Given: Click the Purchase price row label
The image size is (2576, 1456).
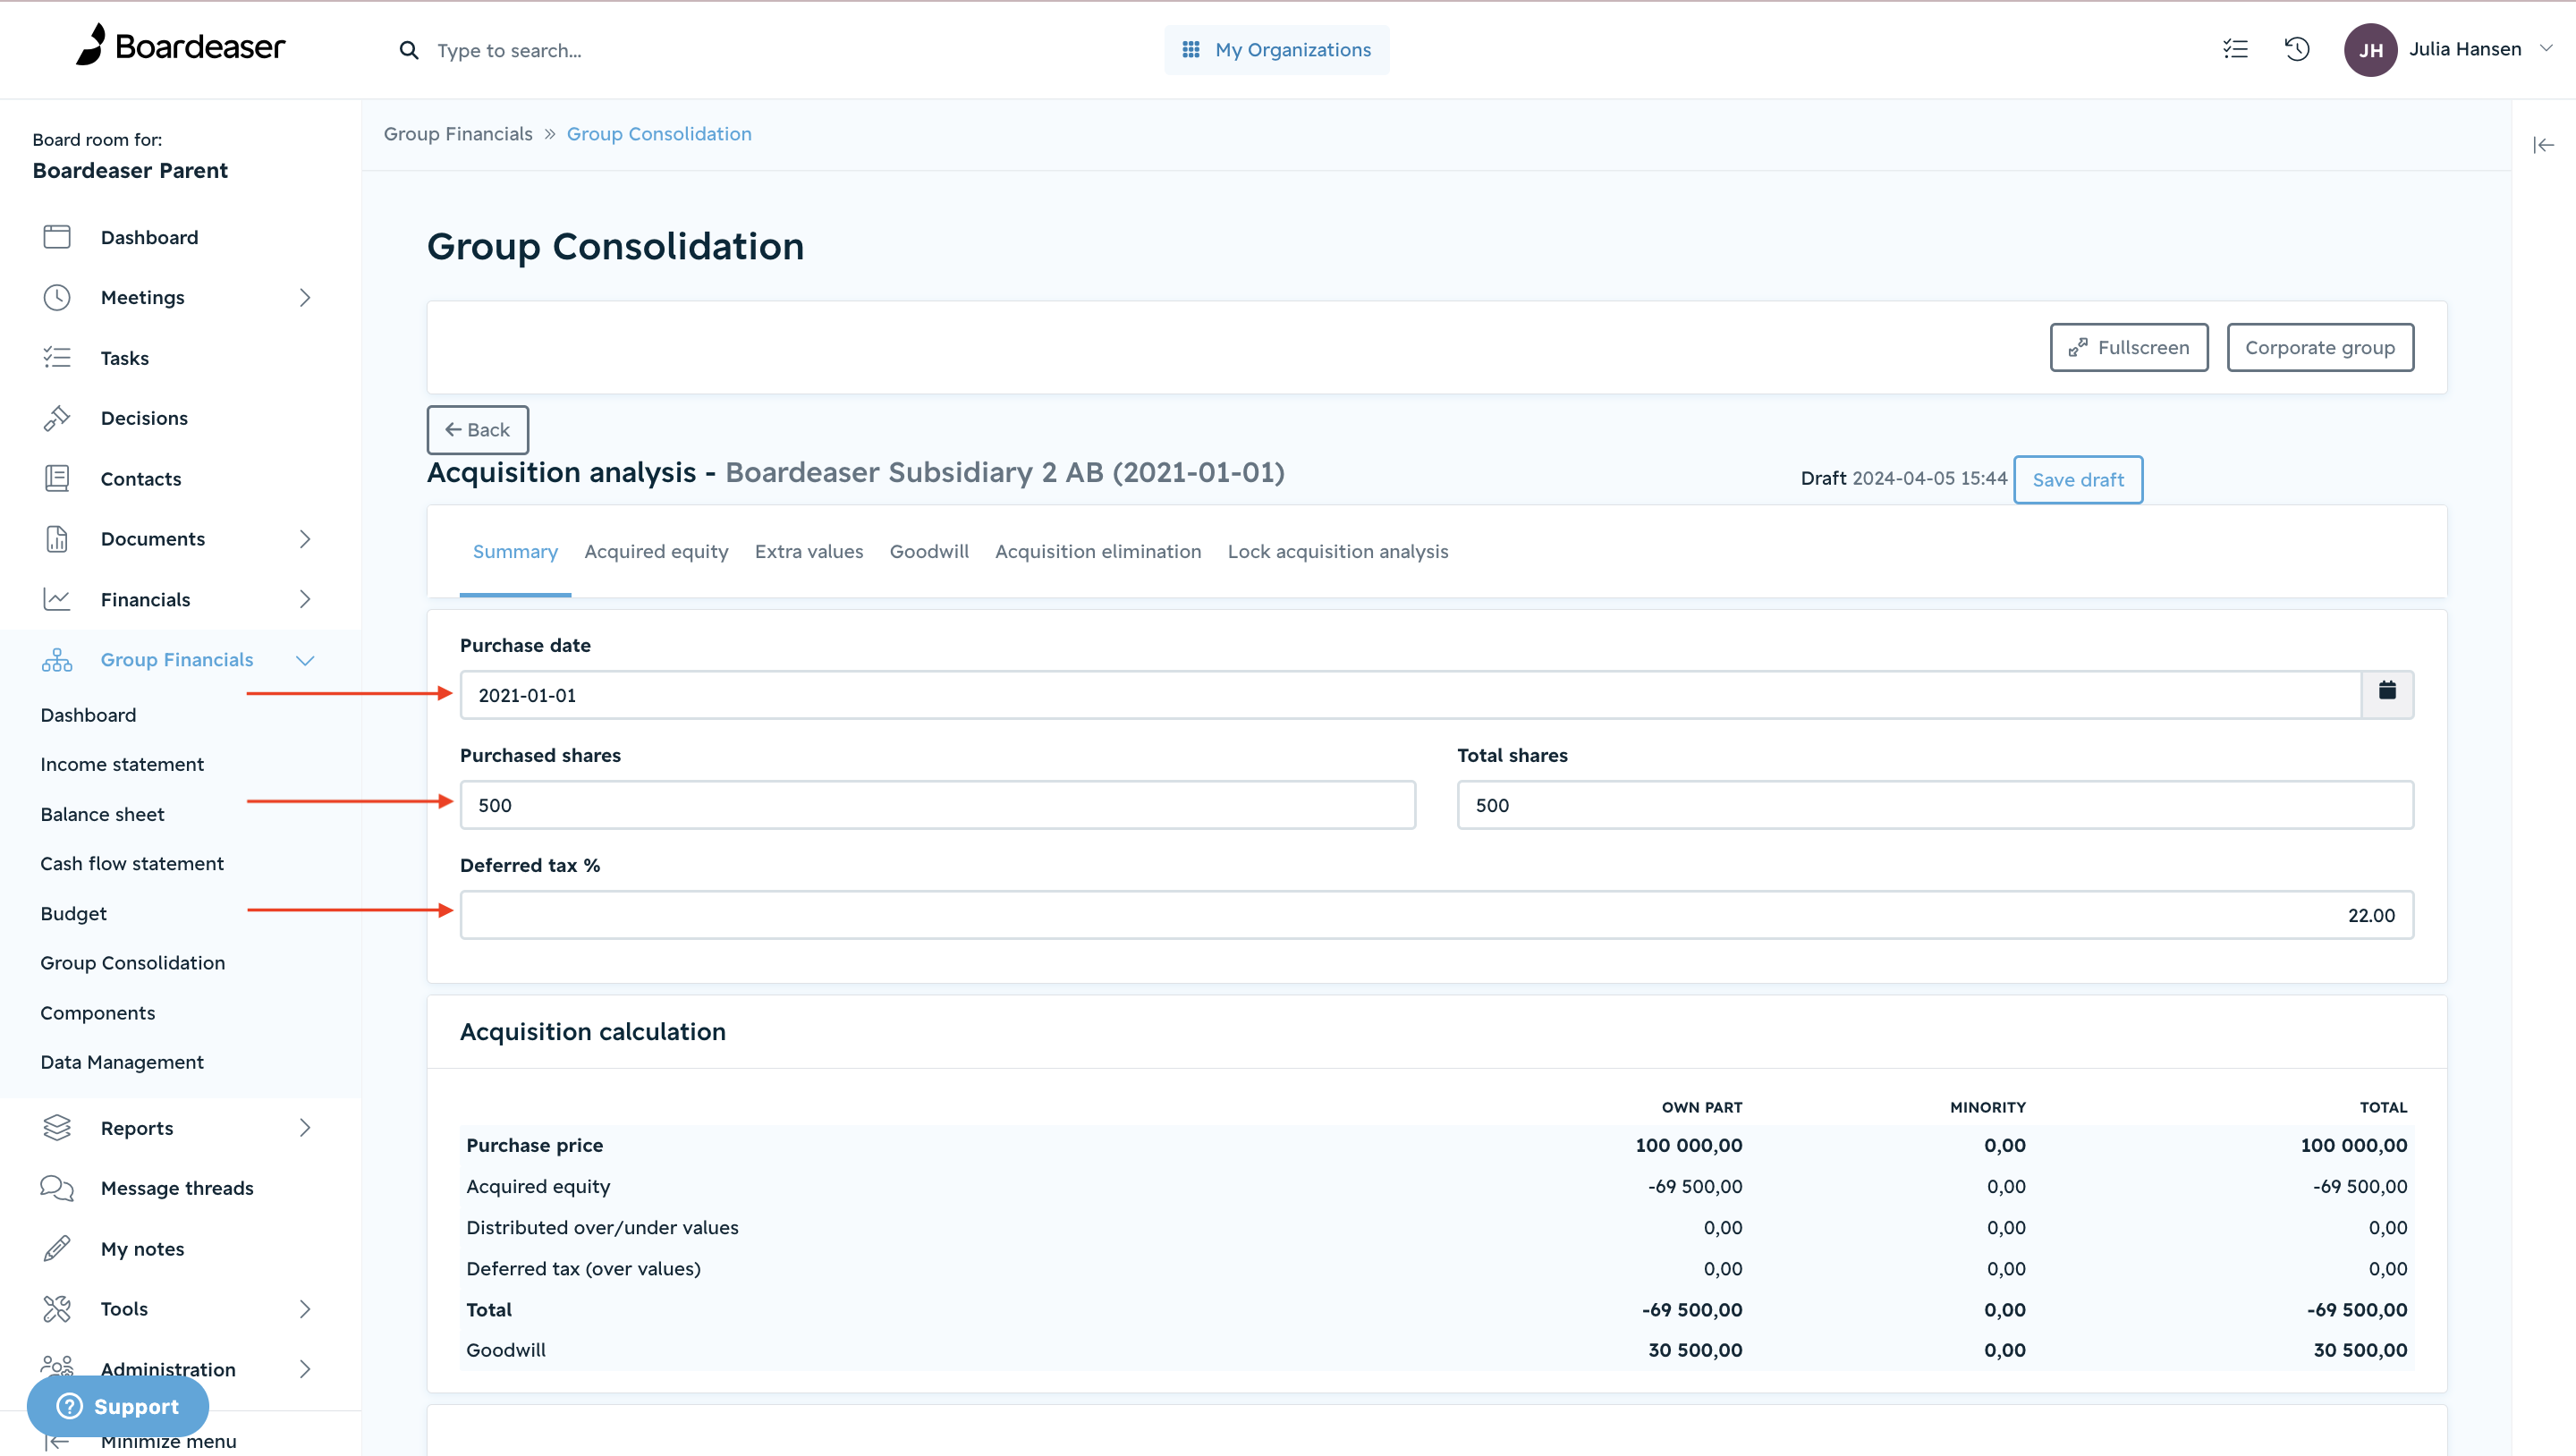Looking at the screenshot, I should (x=535, y=1145).
